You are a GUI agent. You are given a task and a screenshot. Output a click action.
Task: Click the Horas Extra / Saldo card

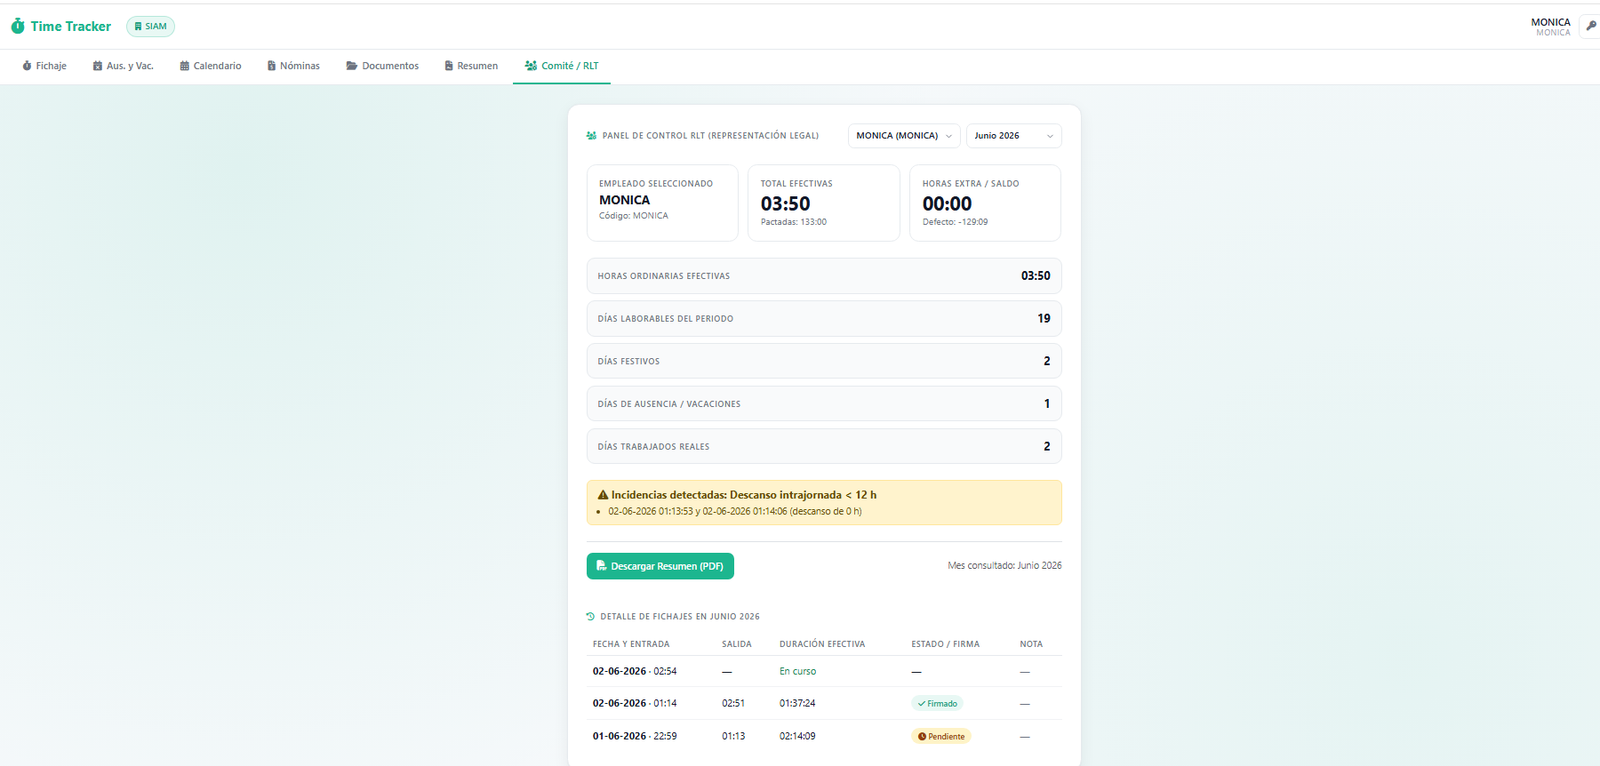pos(985,203)
